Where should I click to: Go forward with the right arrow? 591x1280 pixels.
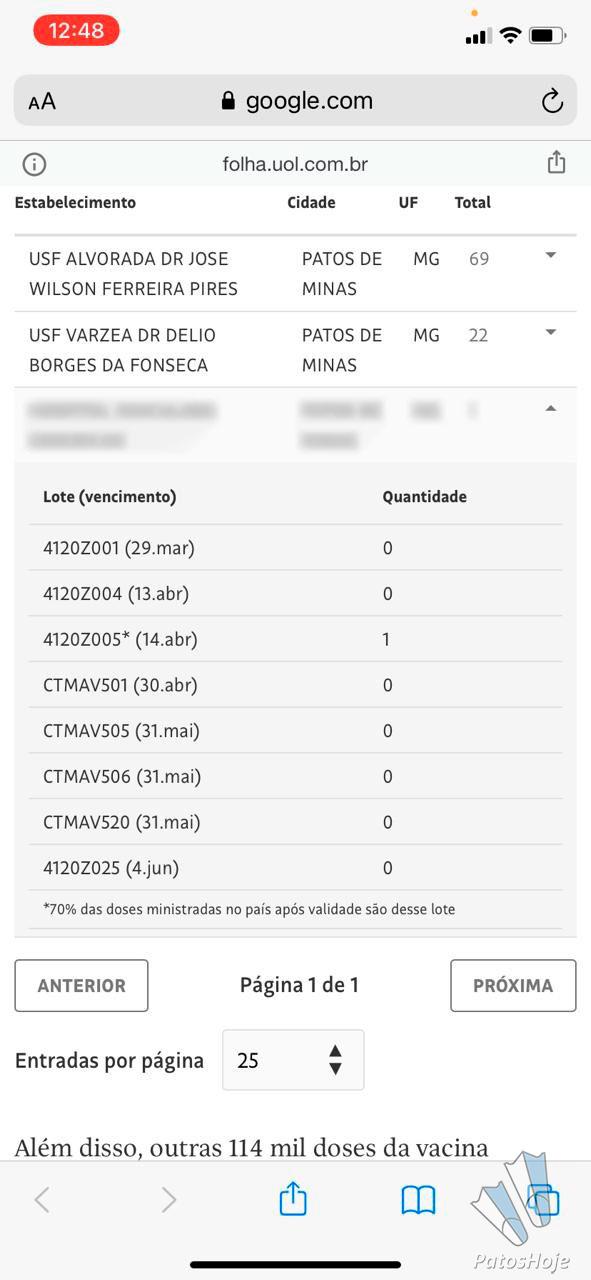(168, 1200)
